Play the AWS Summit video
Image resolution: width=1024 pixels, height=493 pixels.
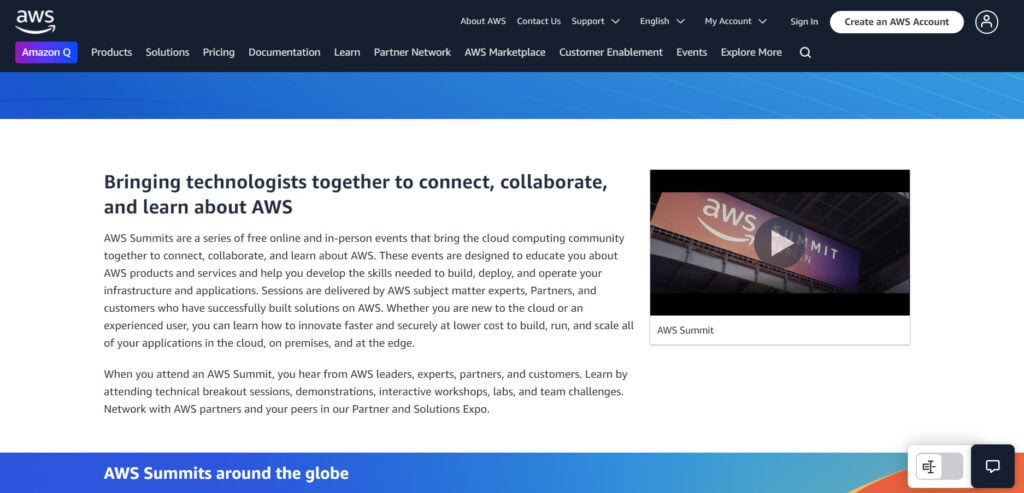pos(779,243)
